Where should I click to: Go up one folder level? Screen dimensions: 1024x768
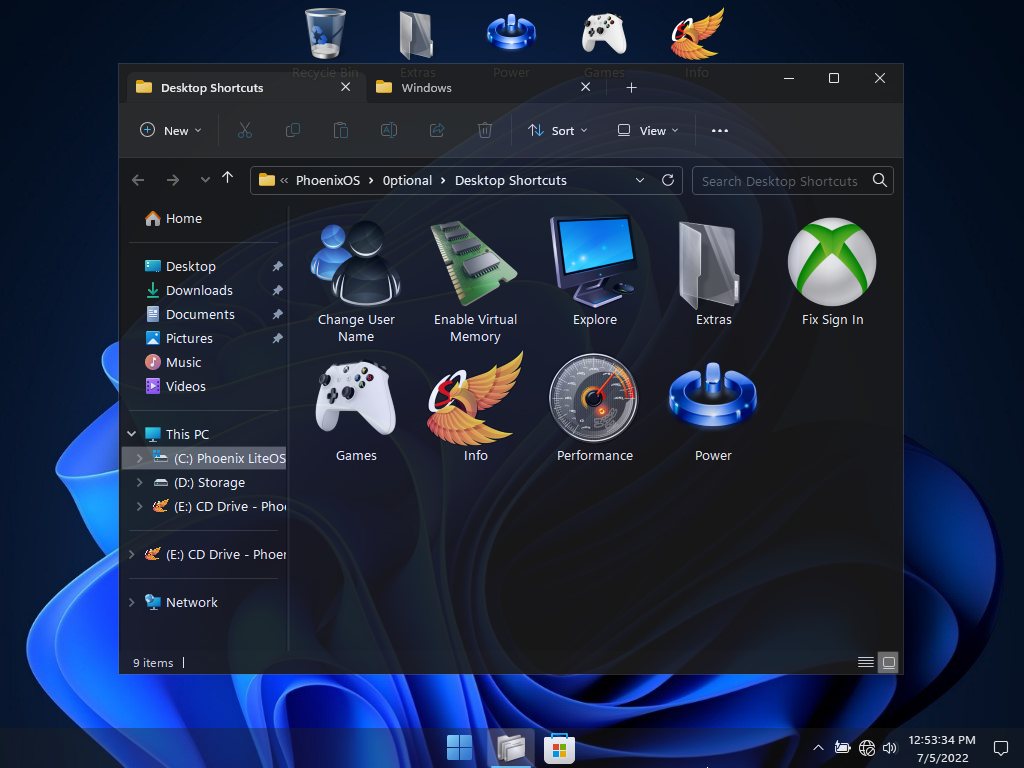click(227, 178)
